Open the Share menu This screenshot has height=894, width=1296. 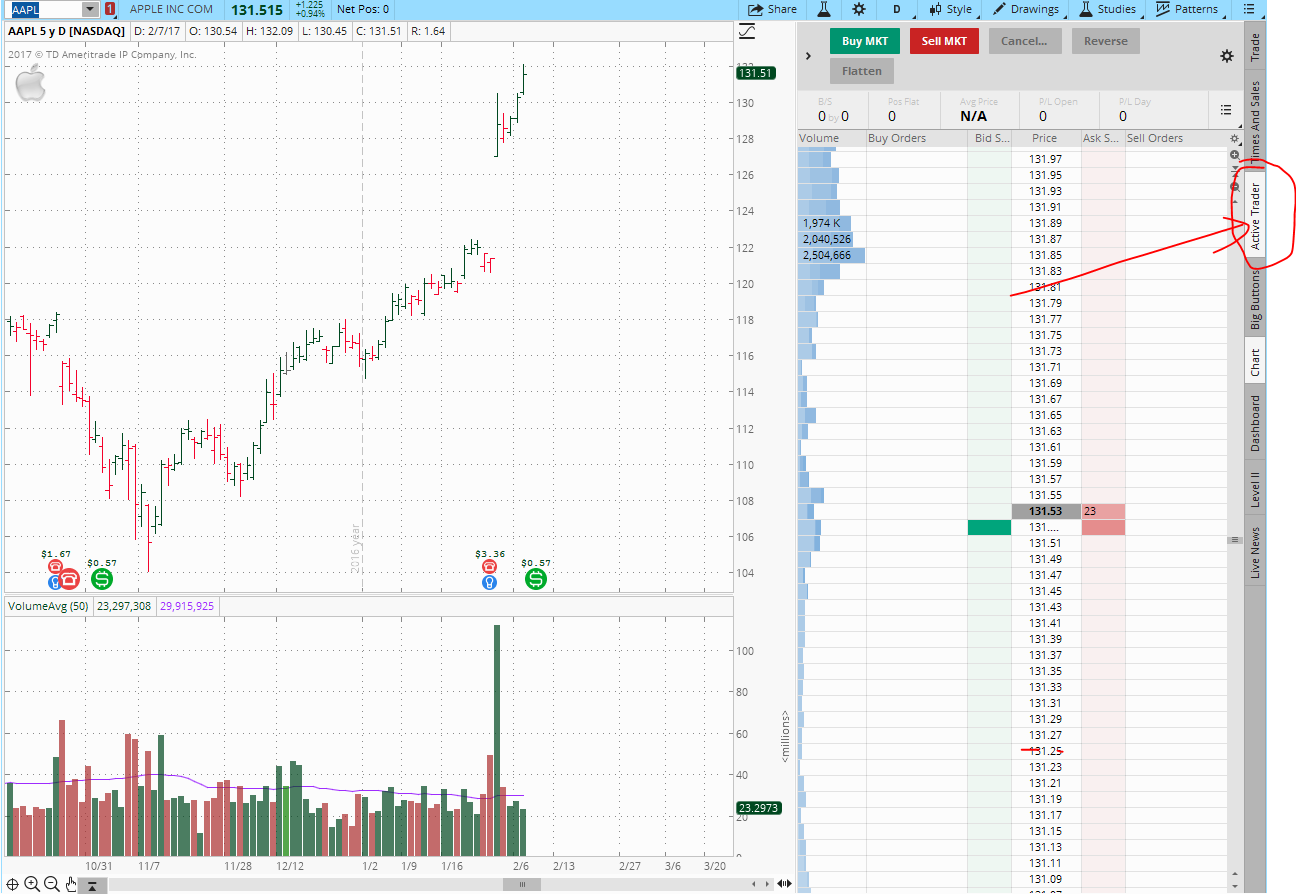(x=773, y=9)
